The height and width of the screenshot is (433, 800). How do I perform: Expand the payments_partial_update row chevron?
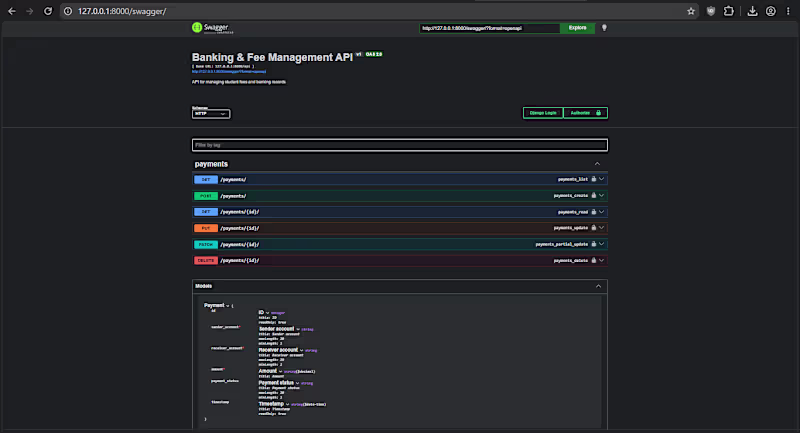point(602,244)
